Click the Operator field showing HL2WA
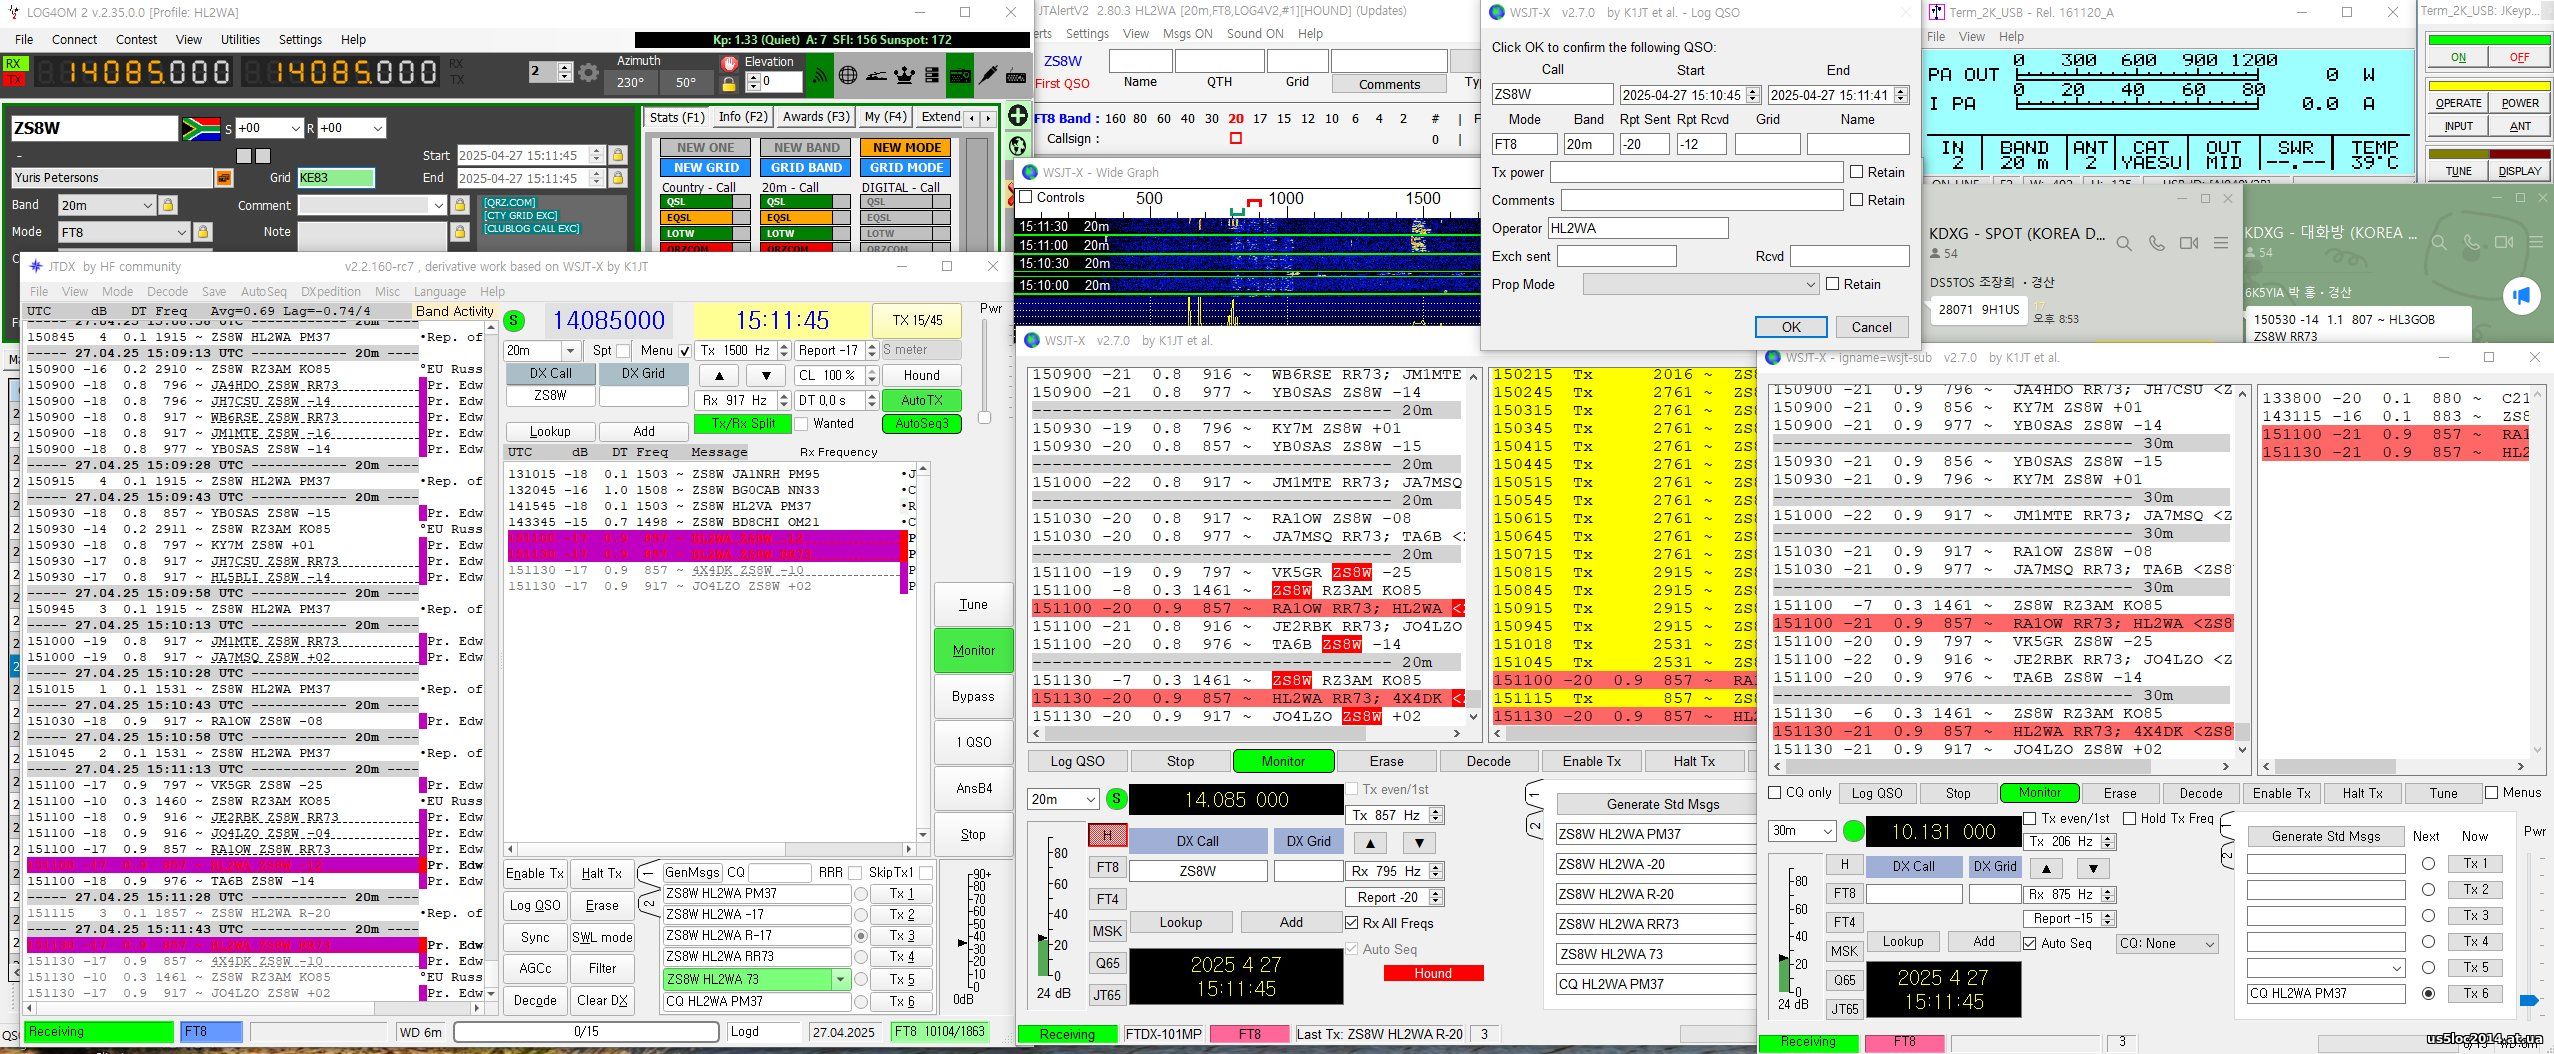Image resolution: width=2554 pixels, height=1054 pixels. tap(1638, 228)
